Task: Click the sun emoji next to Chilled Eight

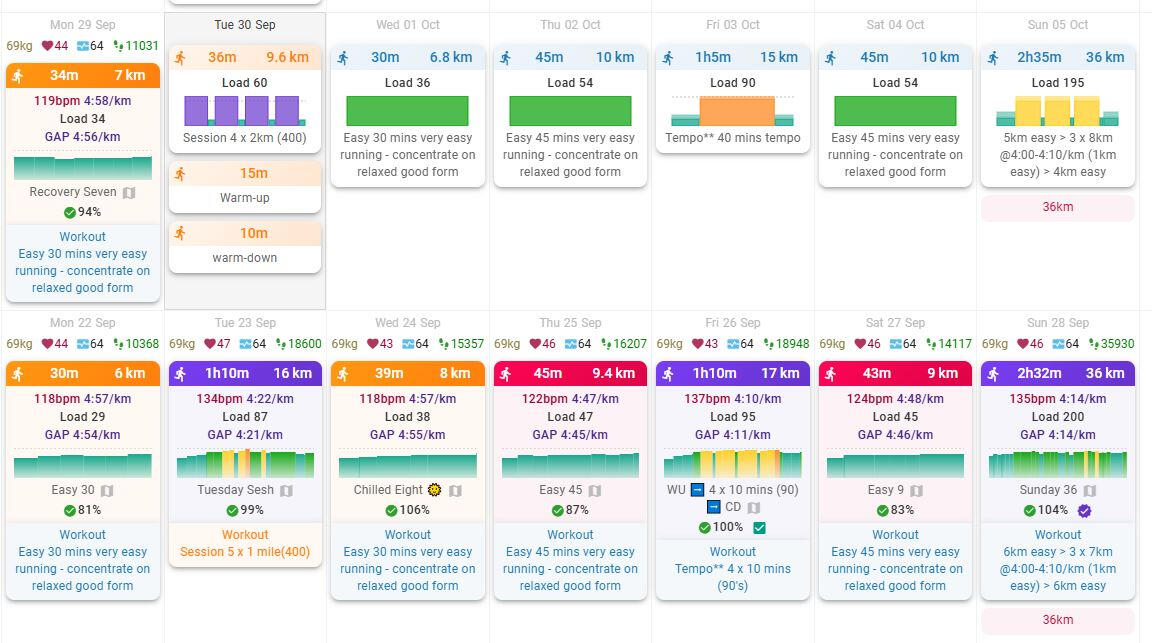Action: point(436,490)
